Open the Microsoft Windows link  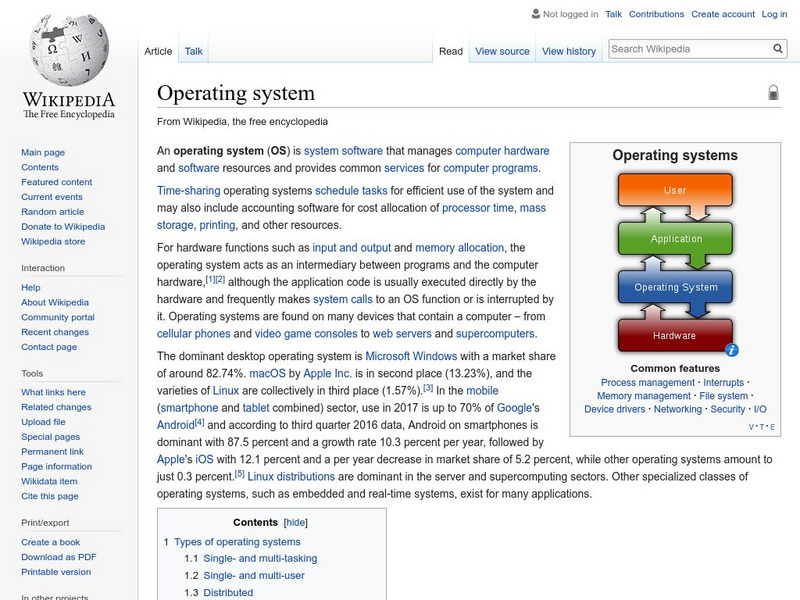pos(411,356)
